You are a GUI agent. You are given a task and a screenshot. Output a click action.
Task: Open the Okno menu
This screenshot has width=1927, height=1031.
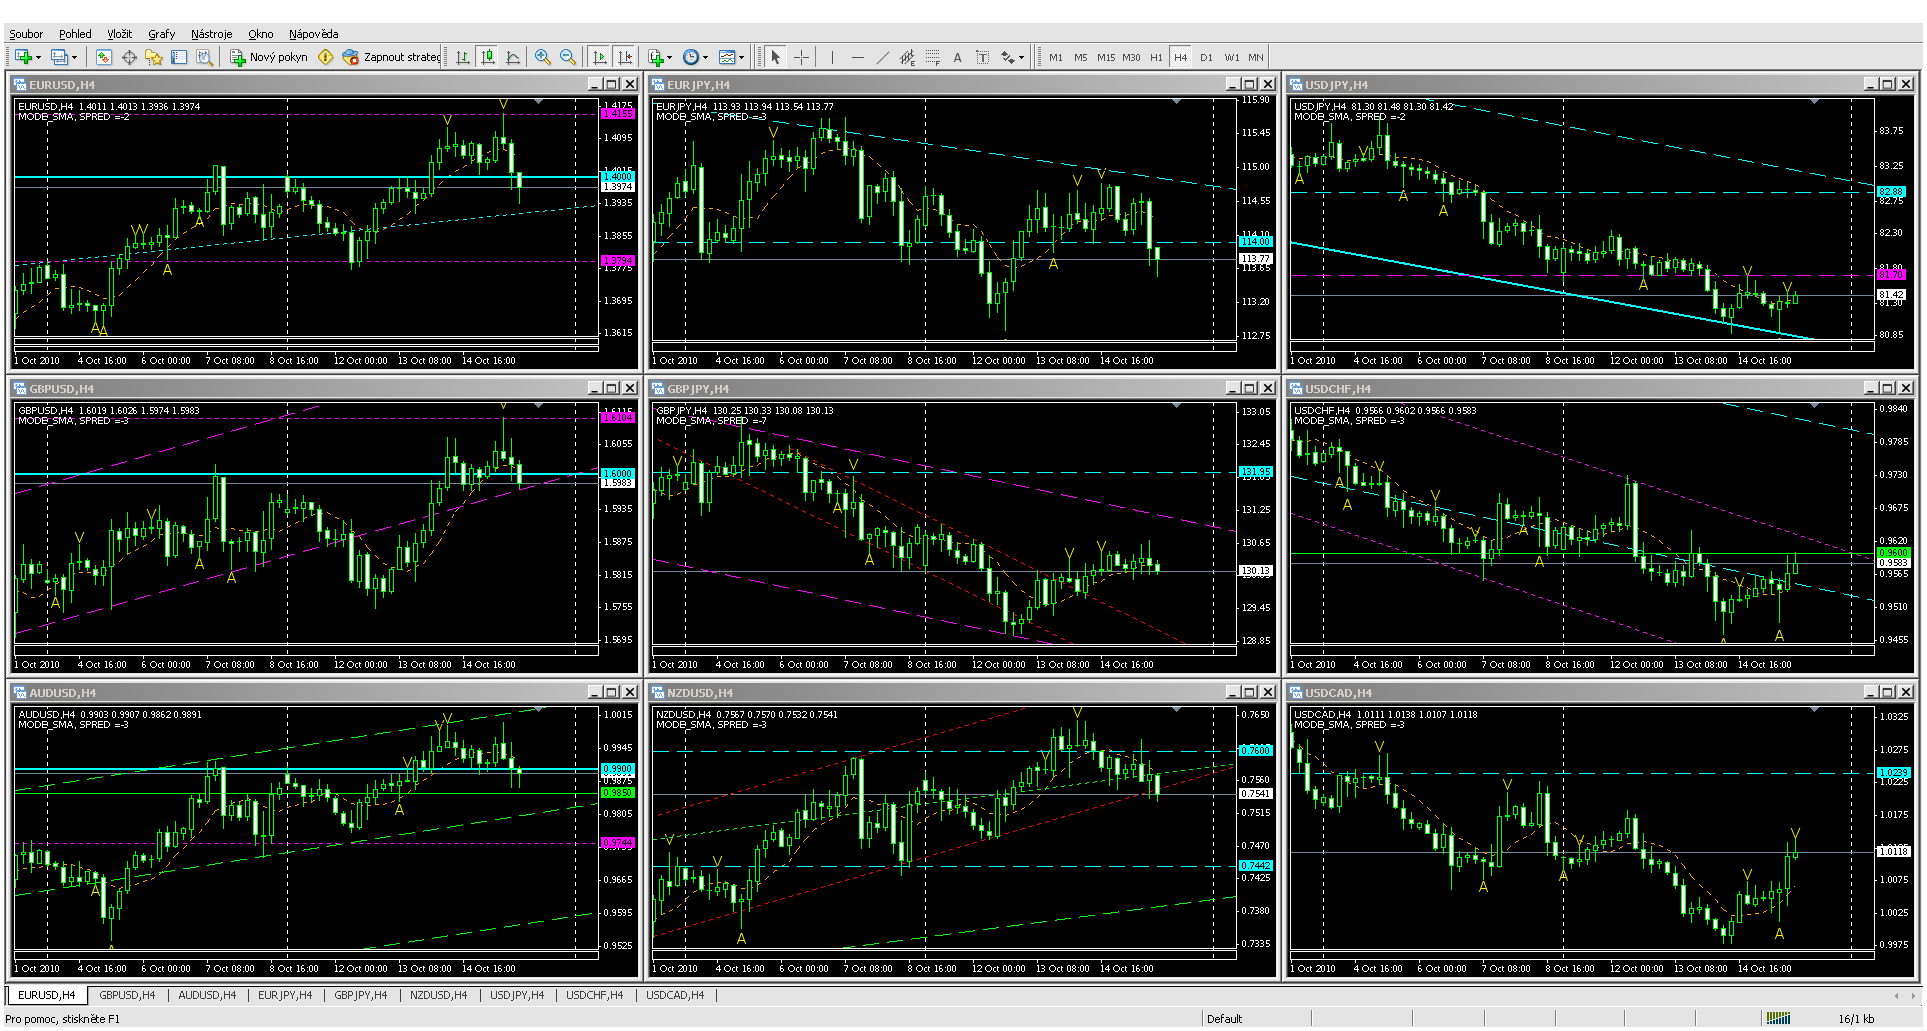[260, 34]
